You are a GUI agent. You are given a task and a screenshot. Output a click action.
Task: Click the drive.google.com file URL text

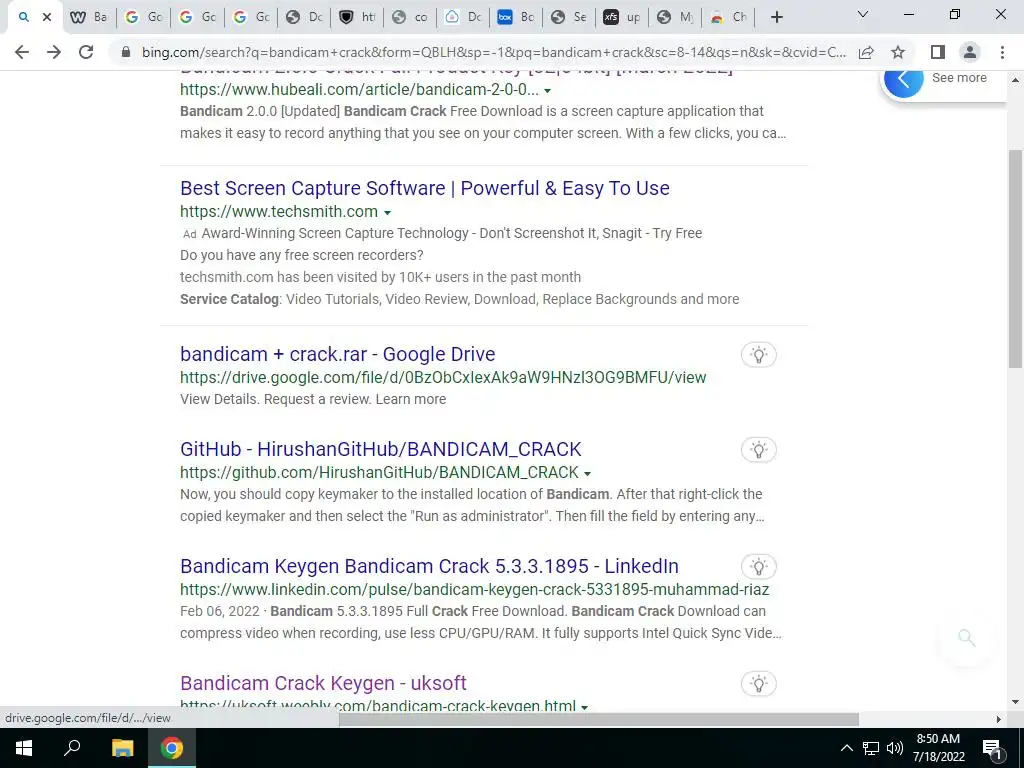[x=443, y=377]
